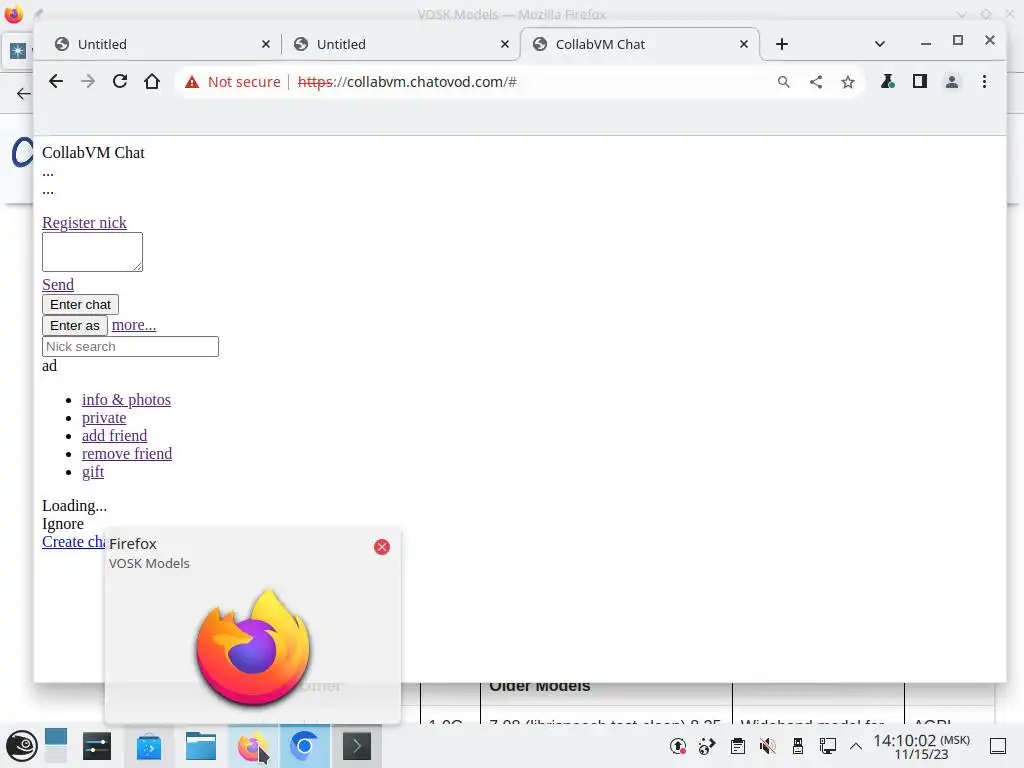The image size is (1024, 768).
Task: Focus the Nick search field
Action: 131,347
